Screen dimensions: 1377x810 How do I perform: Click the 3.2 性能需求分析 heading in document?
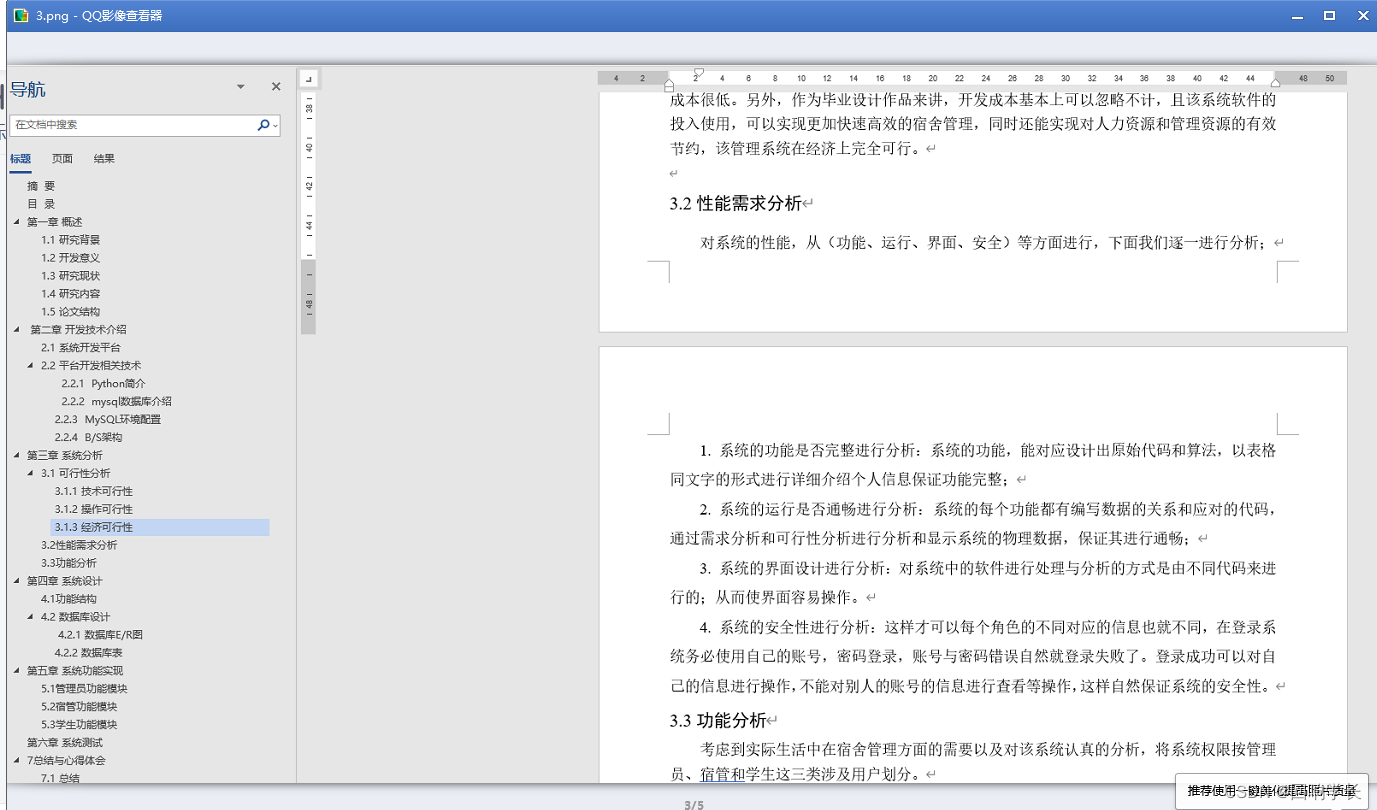(736, 204)
